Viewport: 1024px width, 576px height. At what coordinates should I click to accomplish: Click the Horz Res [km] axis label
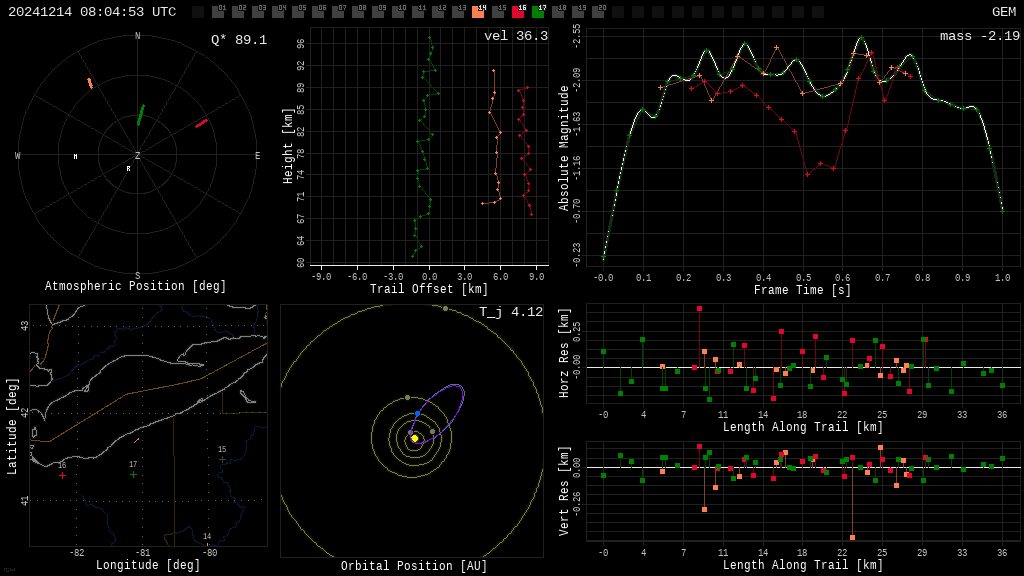click(x=564, y=353)
